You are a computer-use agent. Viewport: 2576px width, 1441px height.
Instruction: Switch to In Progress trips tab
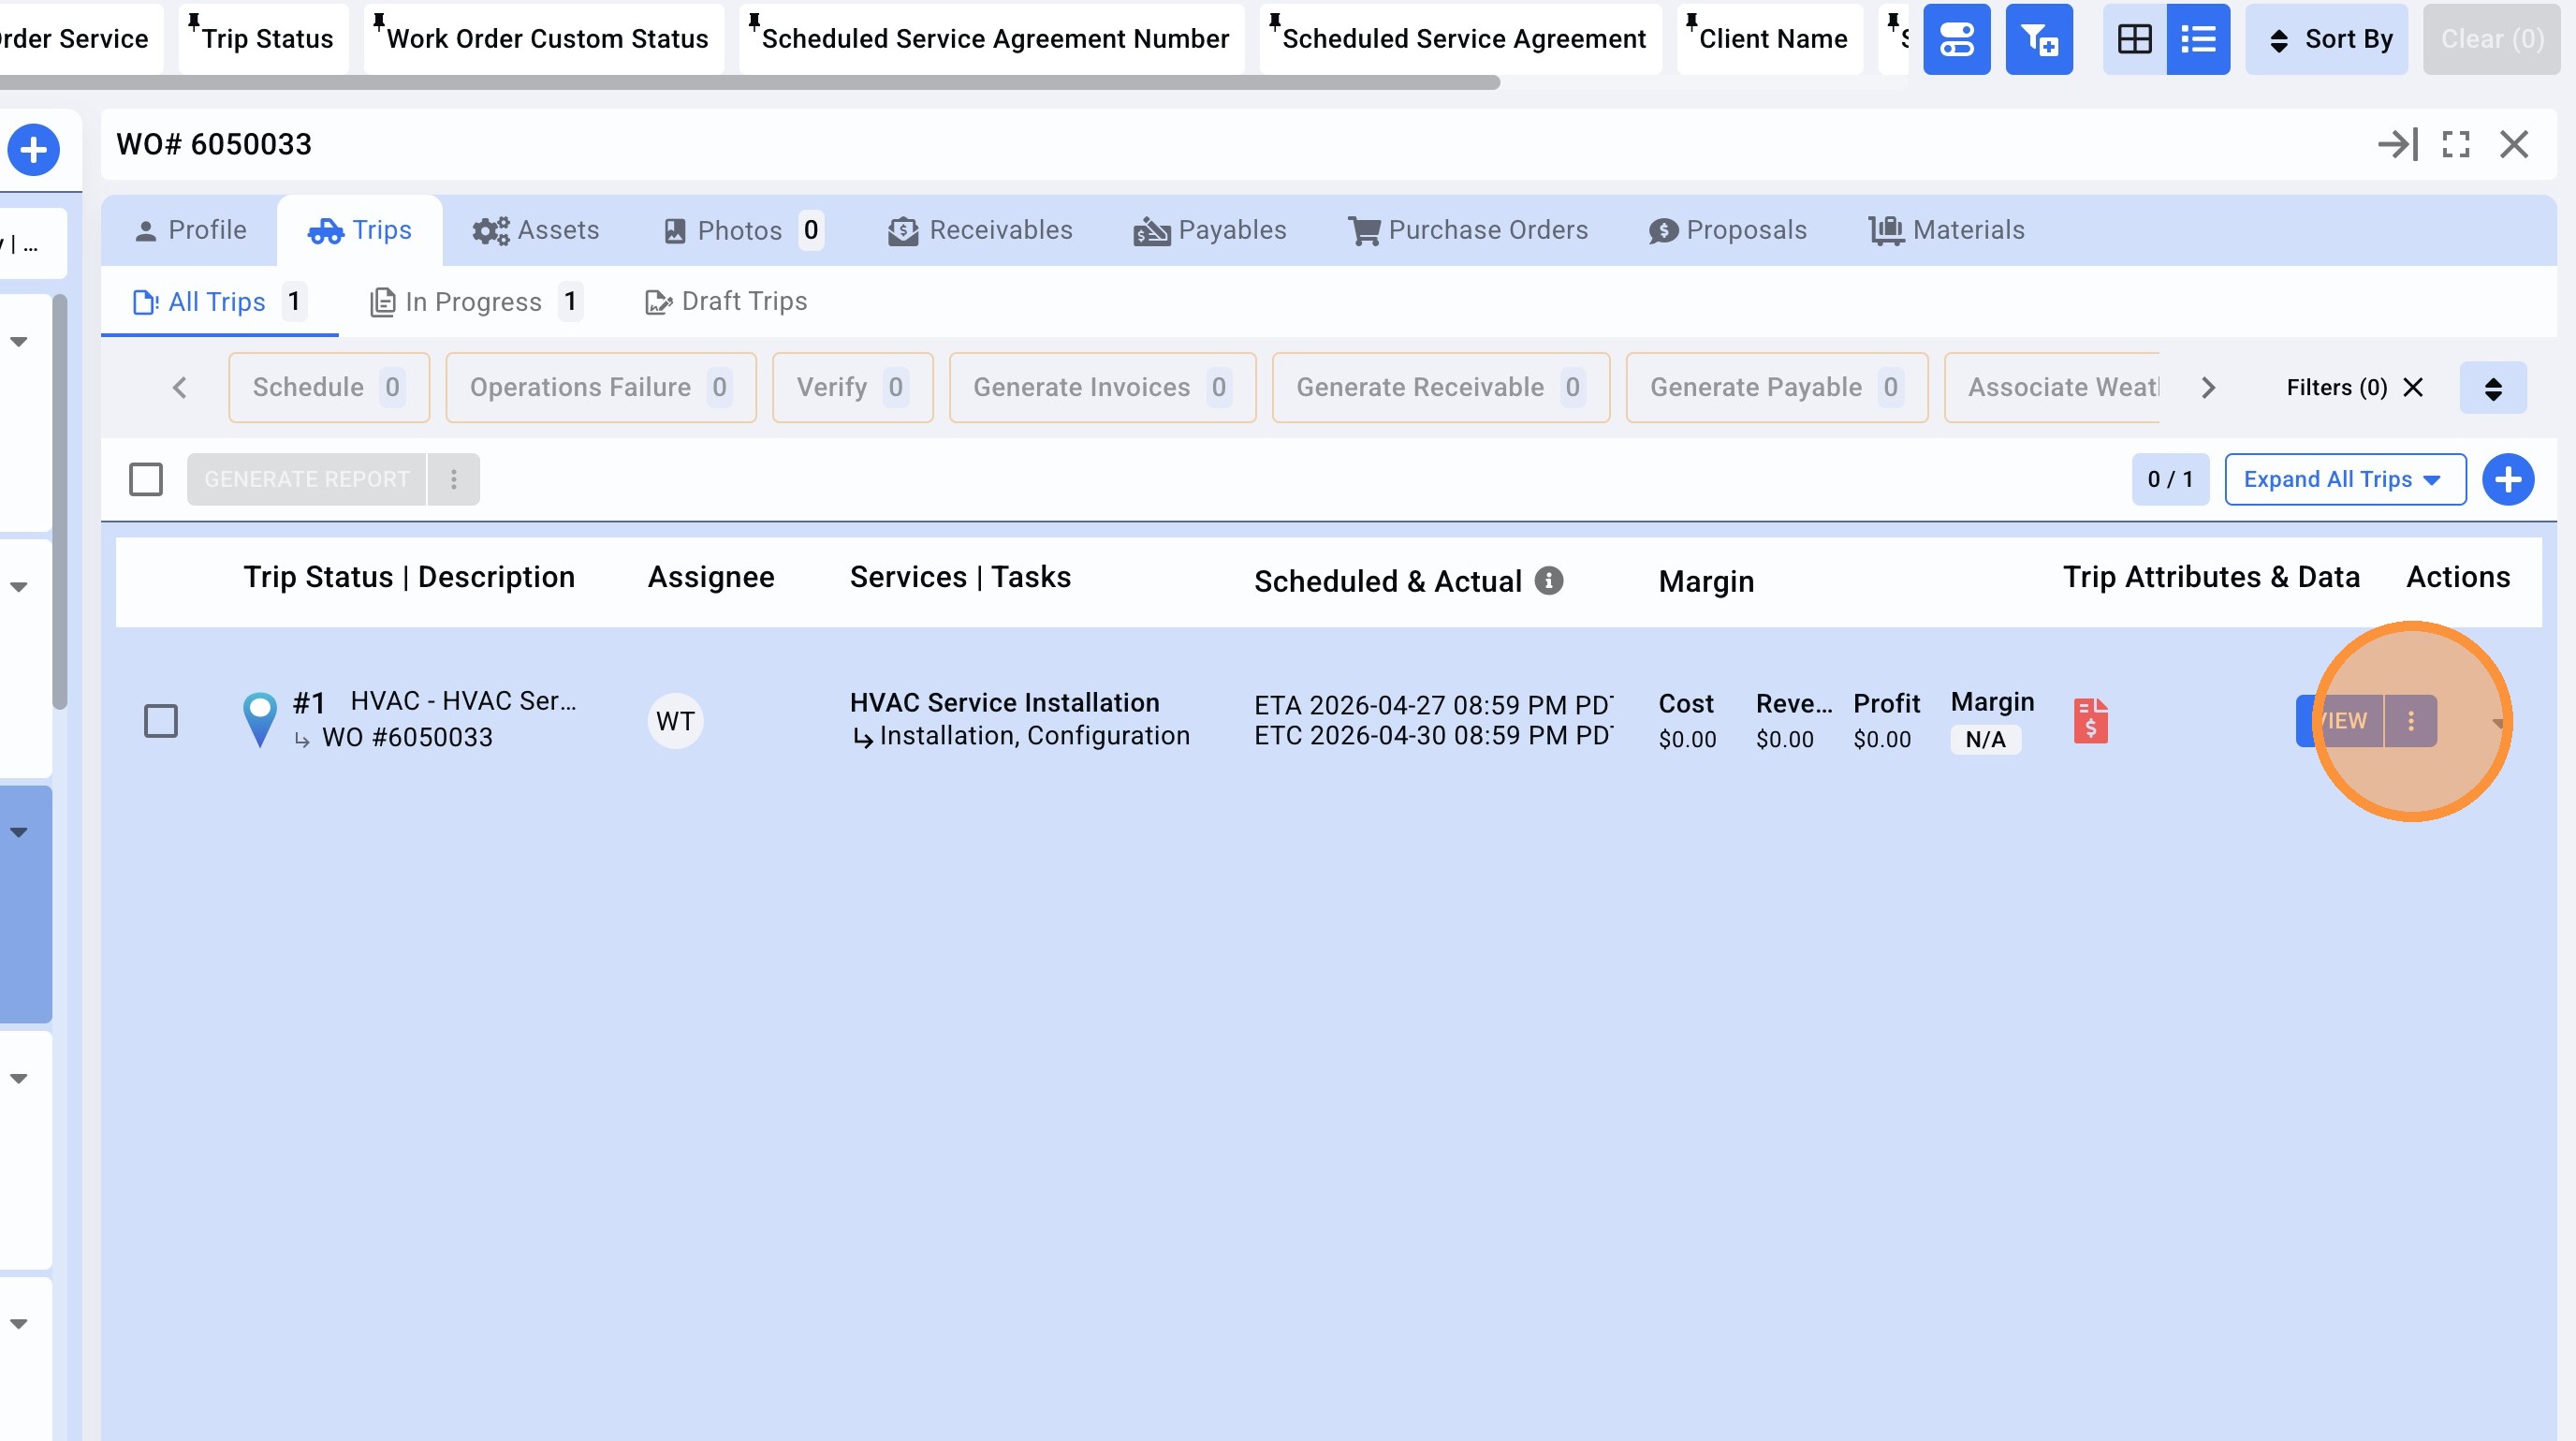(473, 302)
